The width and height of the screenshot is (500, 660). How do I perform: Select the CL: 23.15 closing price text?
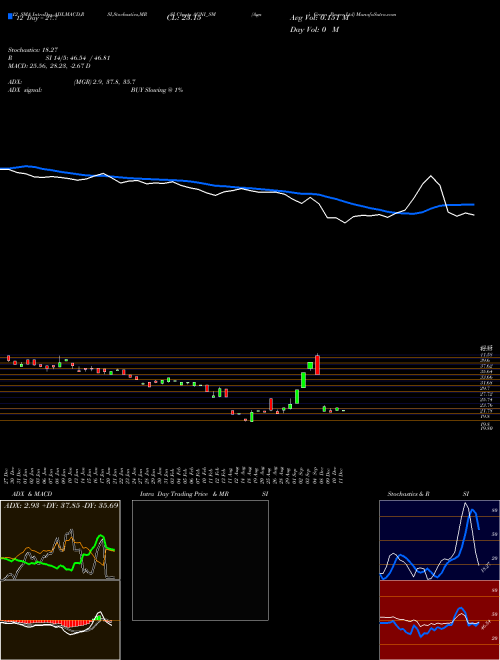[x=184, y=18]
